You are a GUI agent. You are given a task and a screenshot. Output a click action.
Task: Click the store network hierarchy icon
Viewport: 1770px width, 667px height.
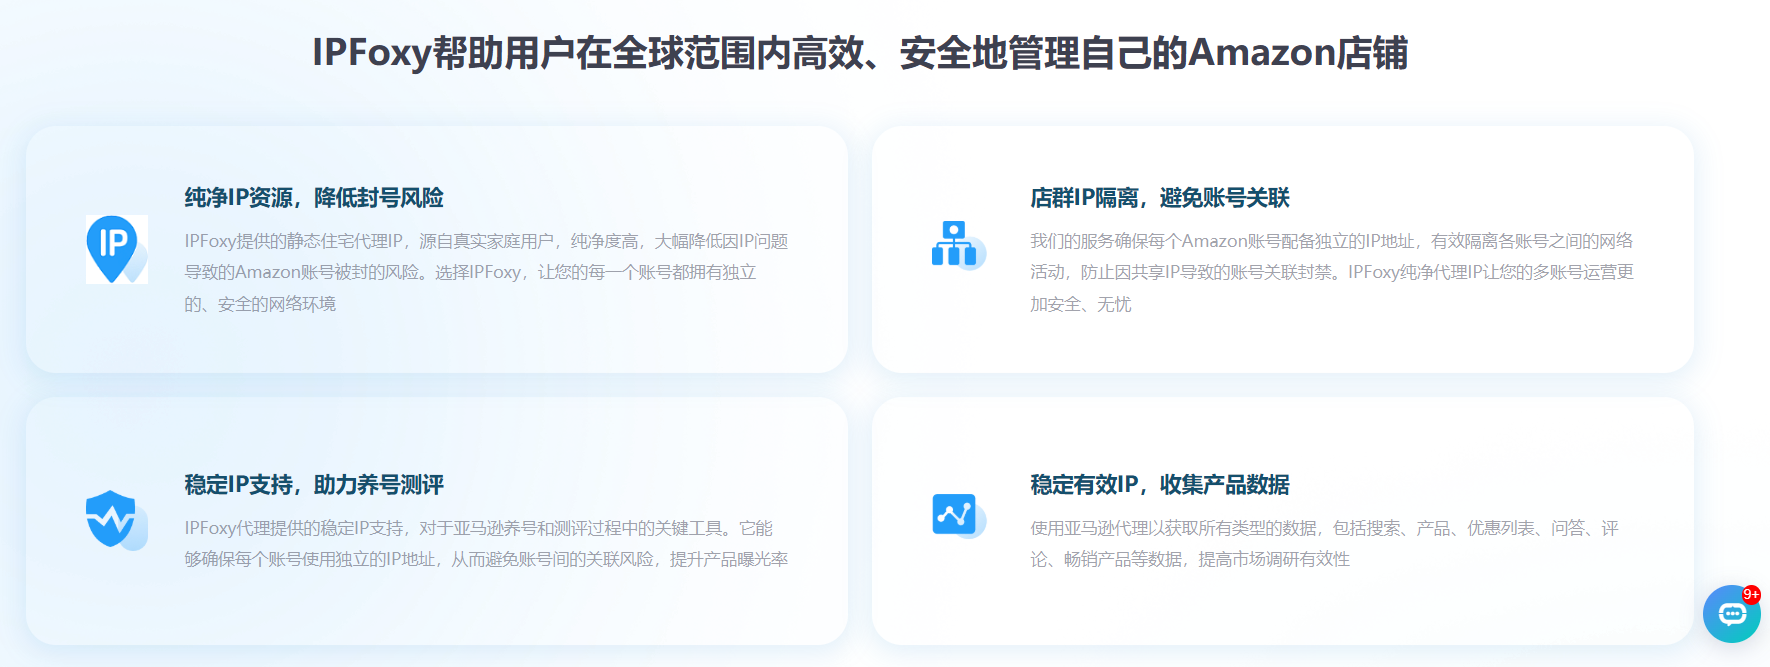(x=958, y=245)
